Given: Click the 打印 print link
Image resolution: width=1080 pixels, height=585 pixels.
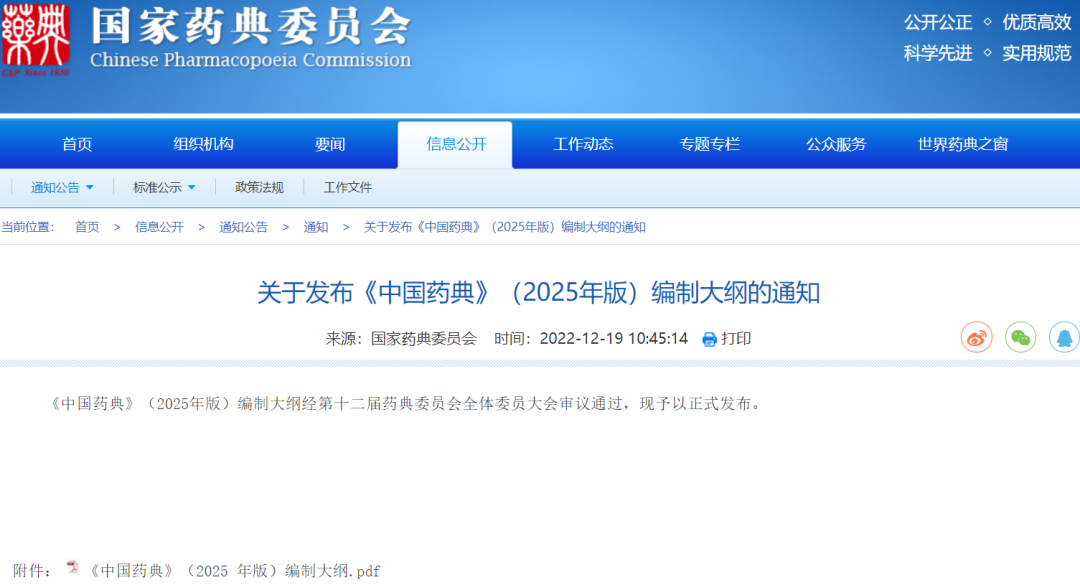Looking at the screenshot, I should coord(736,339).
